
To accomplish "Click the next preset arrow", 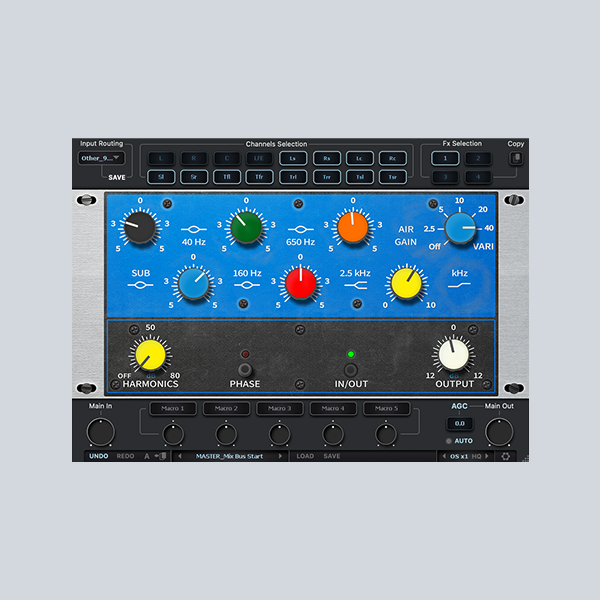I will click(280, 456).
